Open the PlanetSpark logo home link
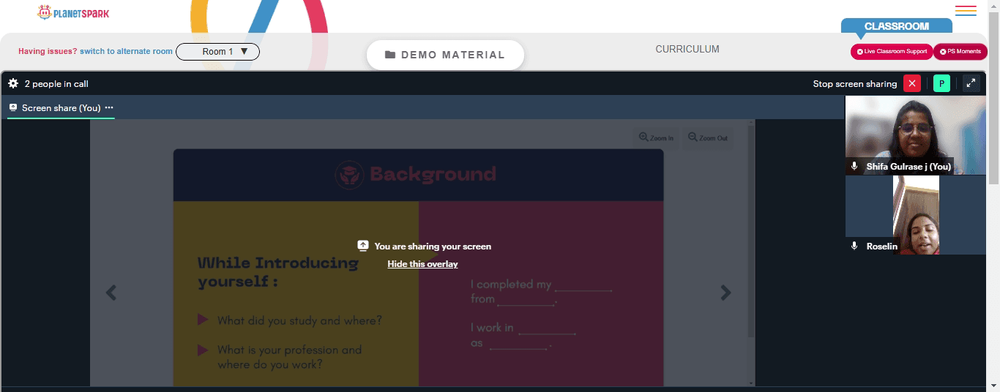This screenshot has height=392, width=1000. tap(73, 12)
